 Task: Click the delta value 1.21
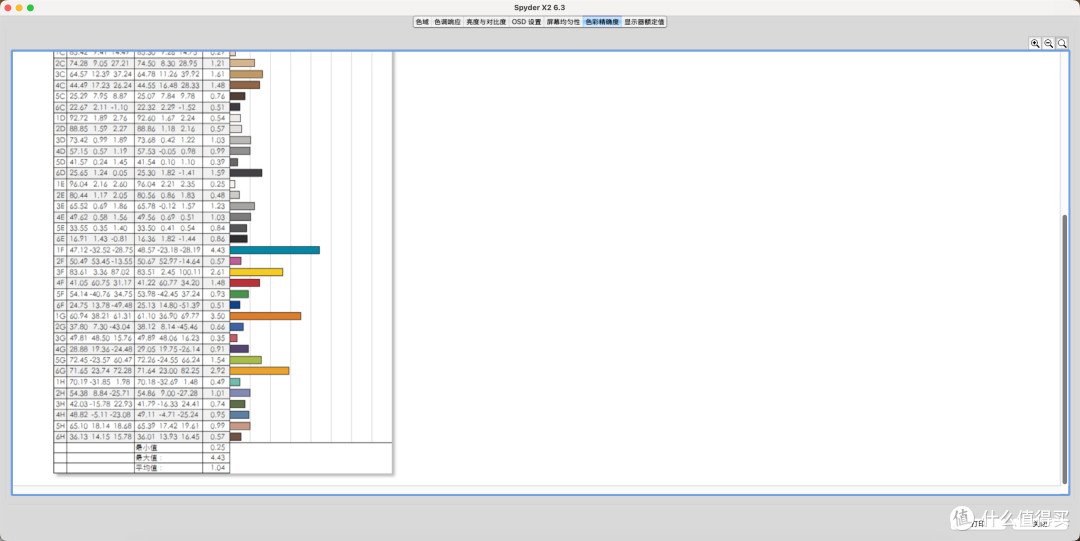pyautogui.click(x=218, y=63)
